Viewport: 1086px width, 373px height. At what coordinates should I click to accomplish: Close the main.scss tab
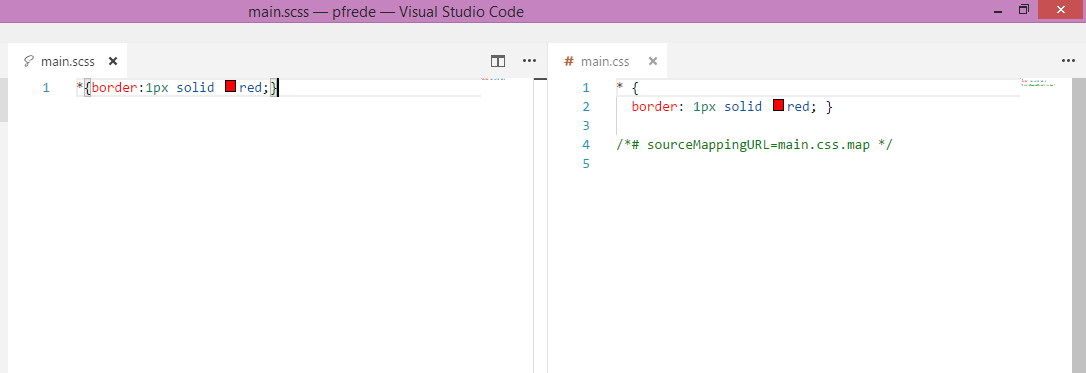(114, 61)
